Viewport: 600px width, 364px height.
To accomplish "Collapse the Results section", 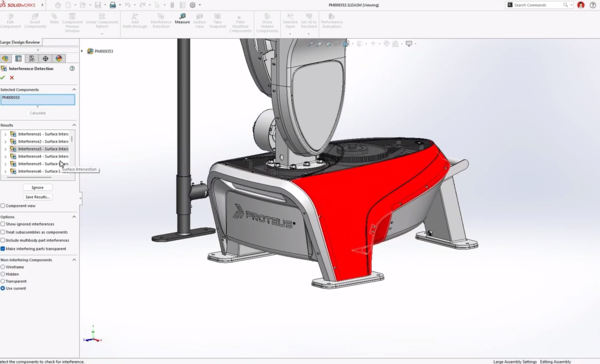I will (74, 125).
